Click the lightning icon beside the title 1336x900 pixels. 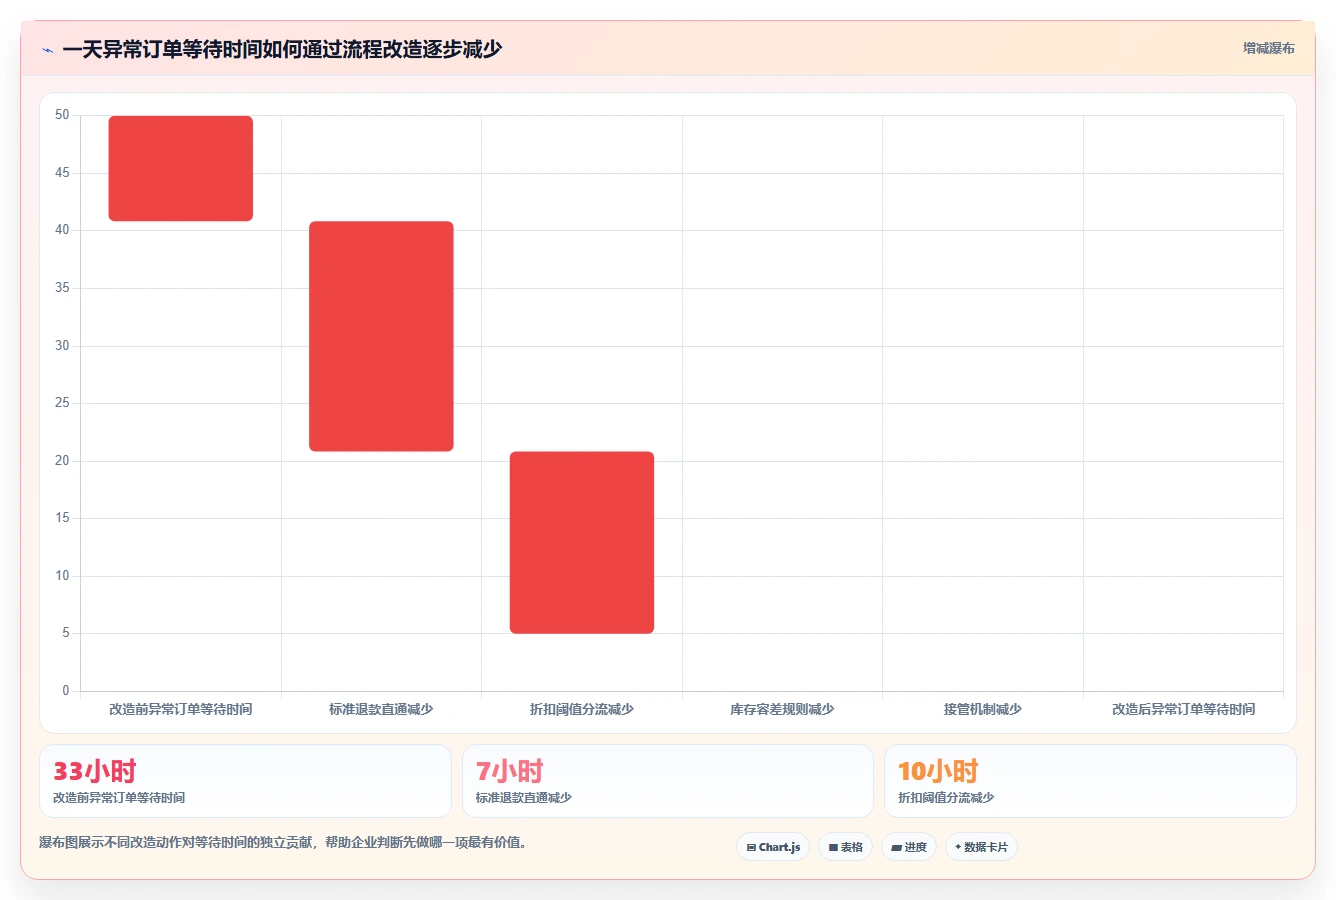(47, 50)
